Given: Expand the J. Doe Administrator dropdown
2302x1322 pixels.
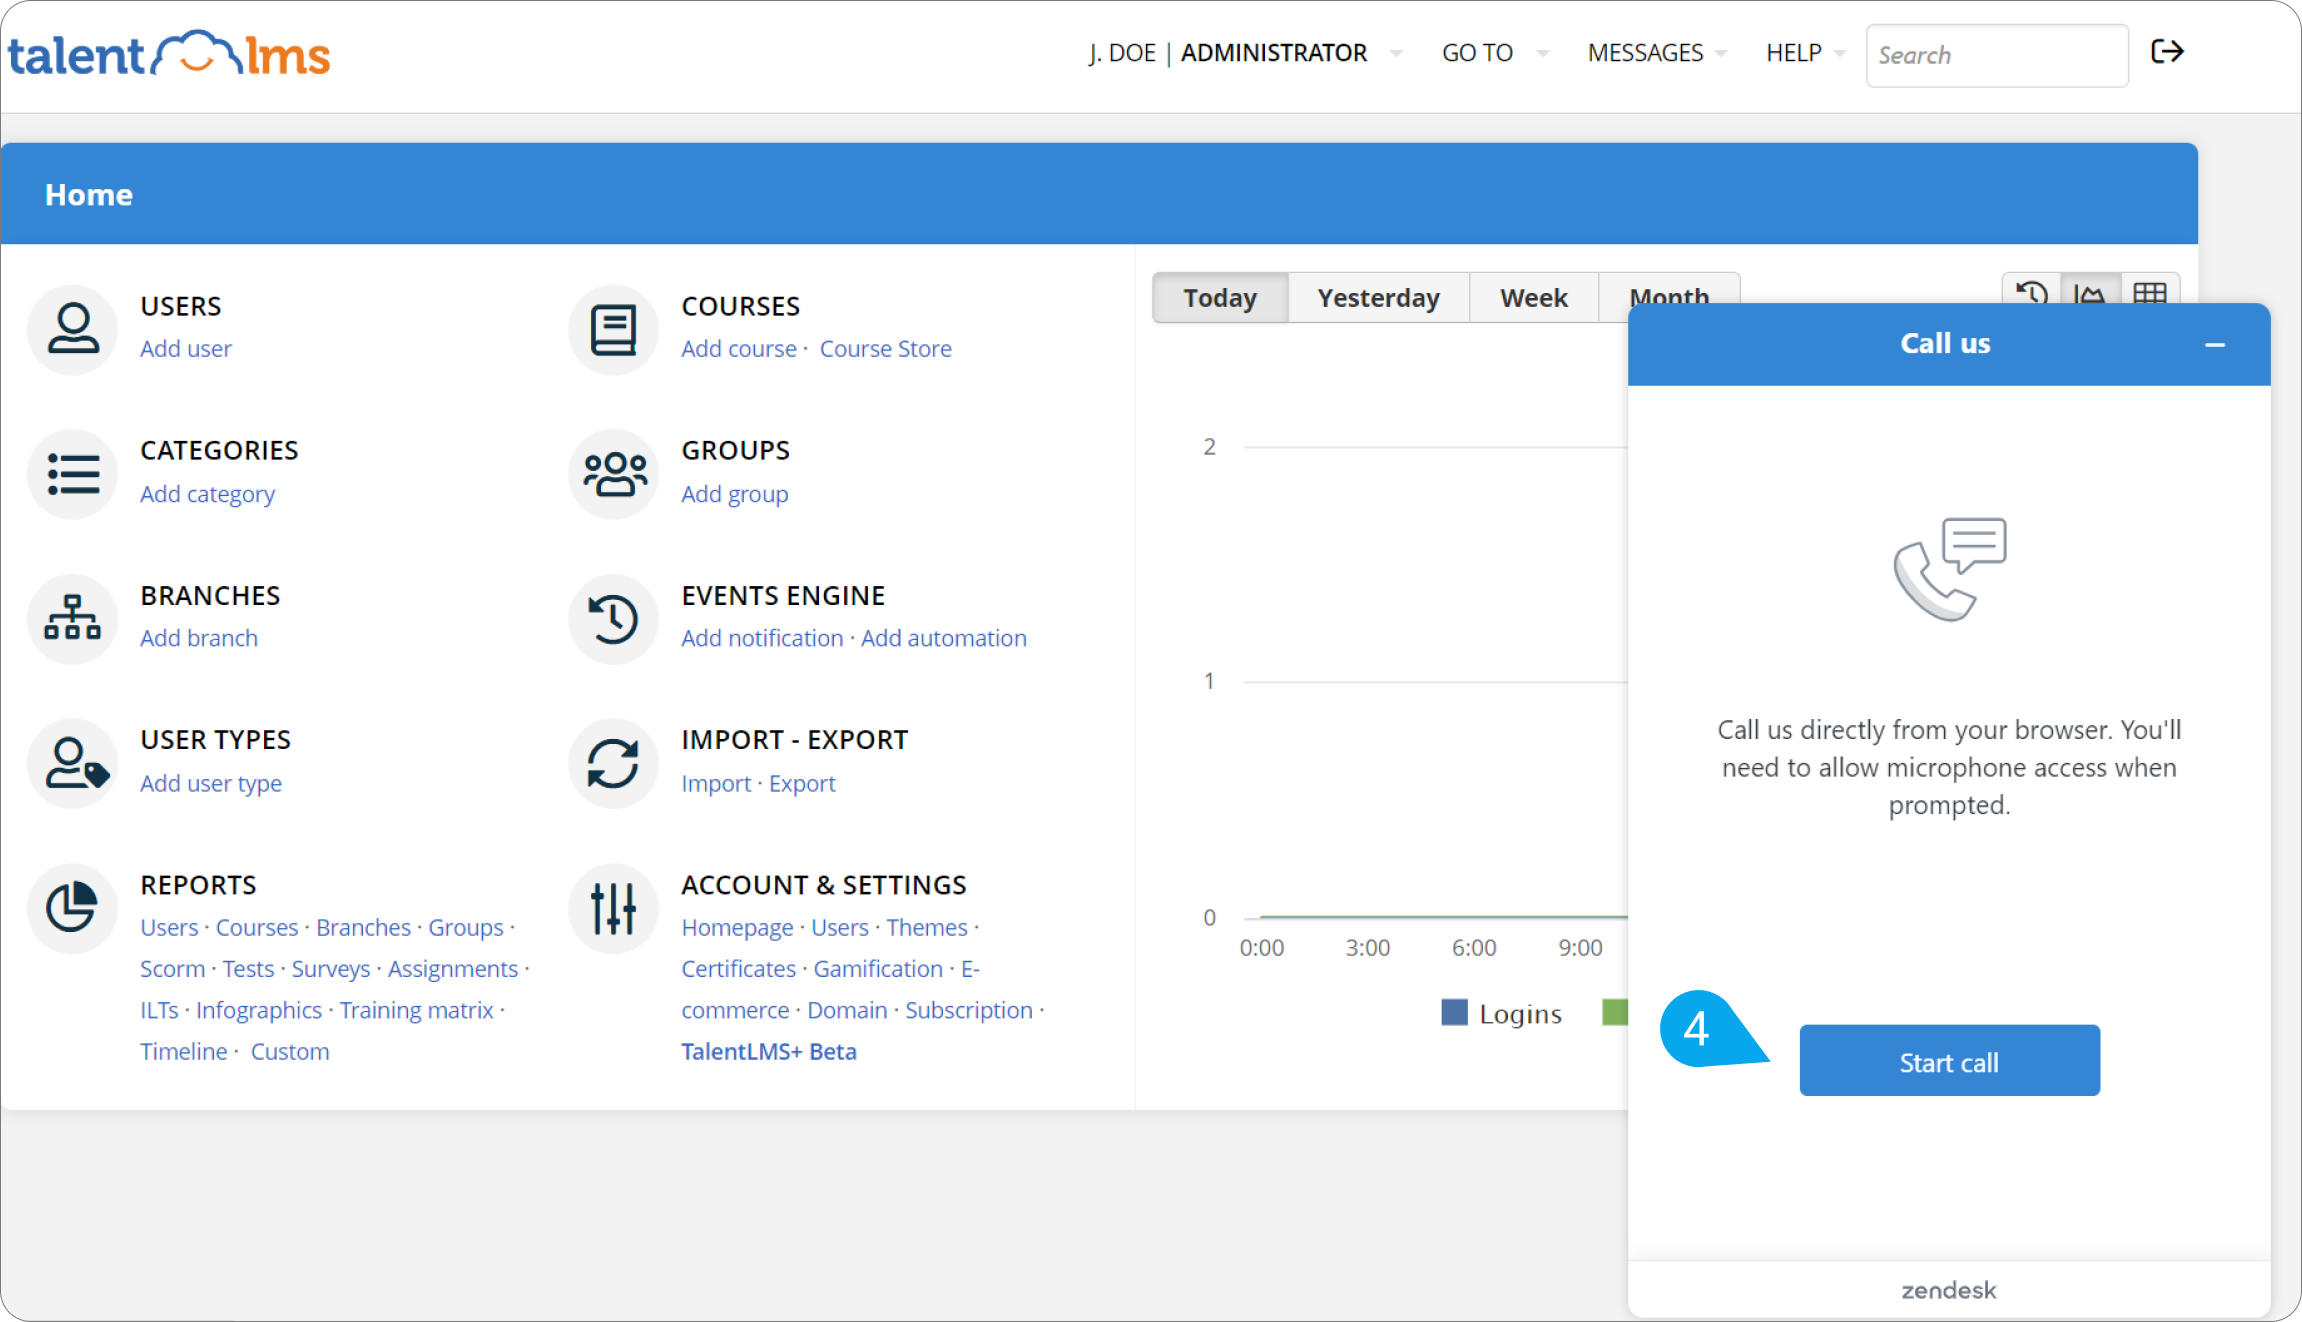Looking at the screenshot, I should (x=1246, y=53).
